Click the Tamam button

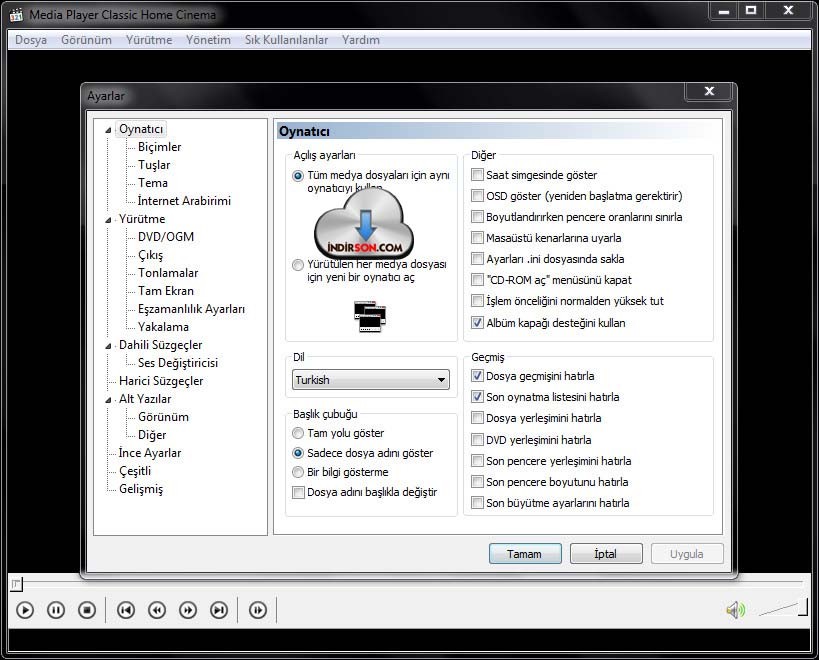[x=525, y=553]
